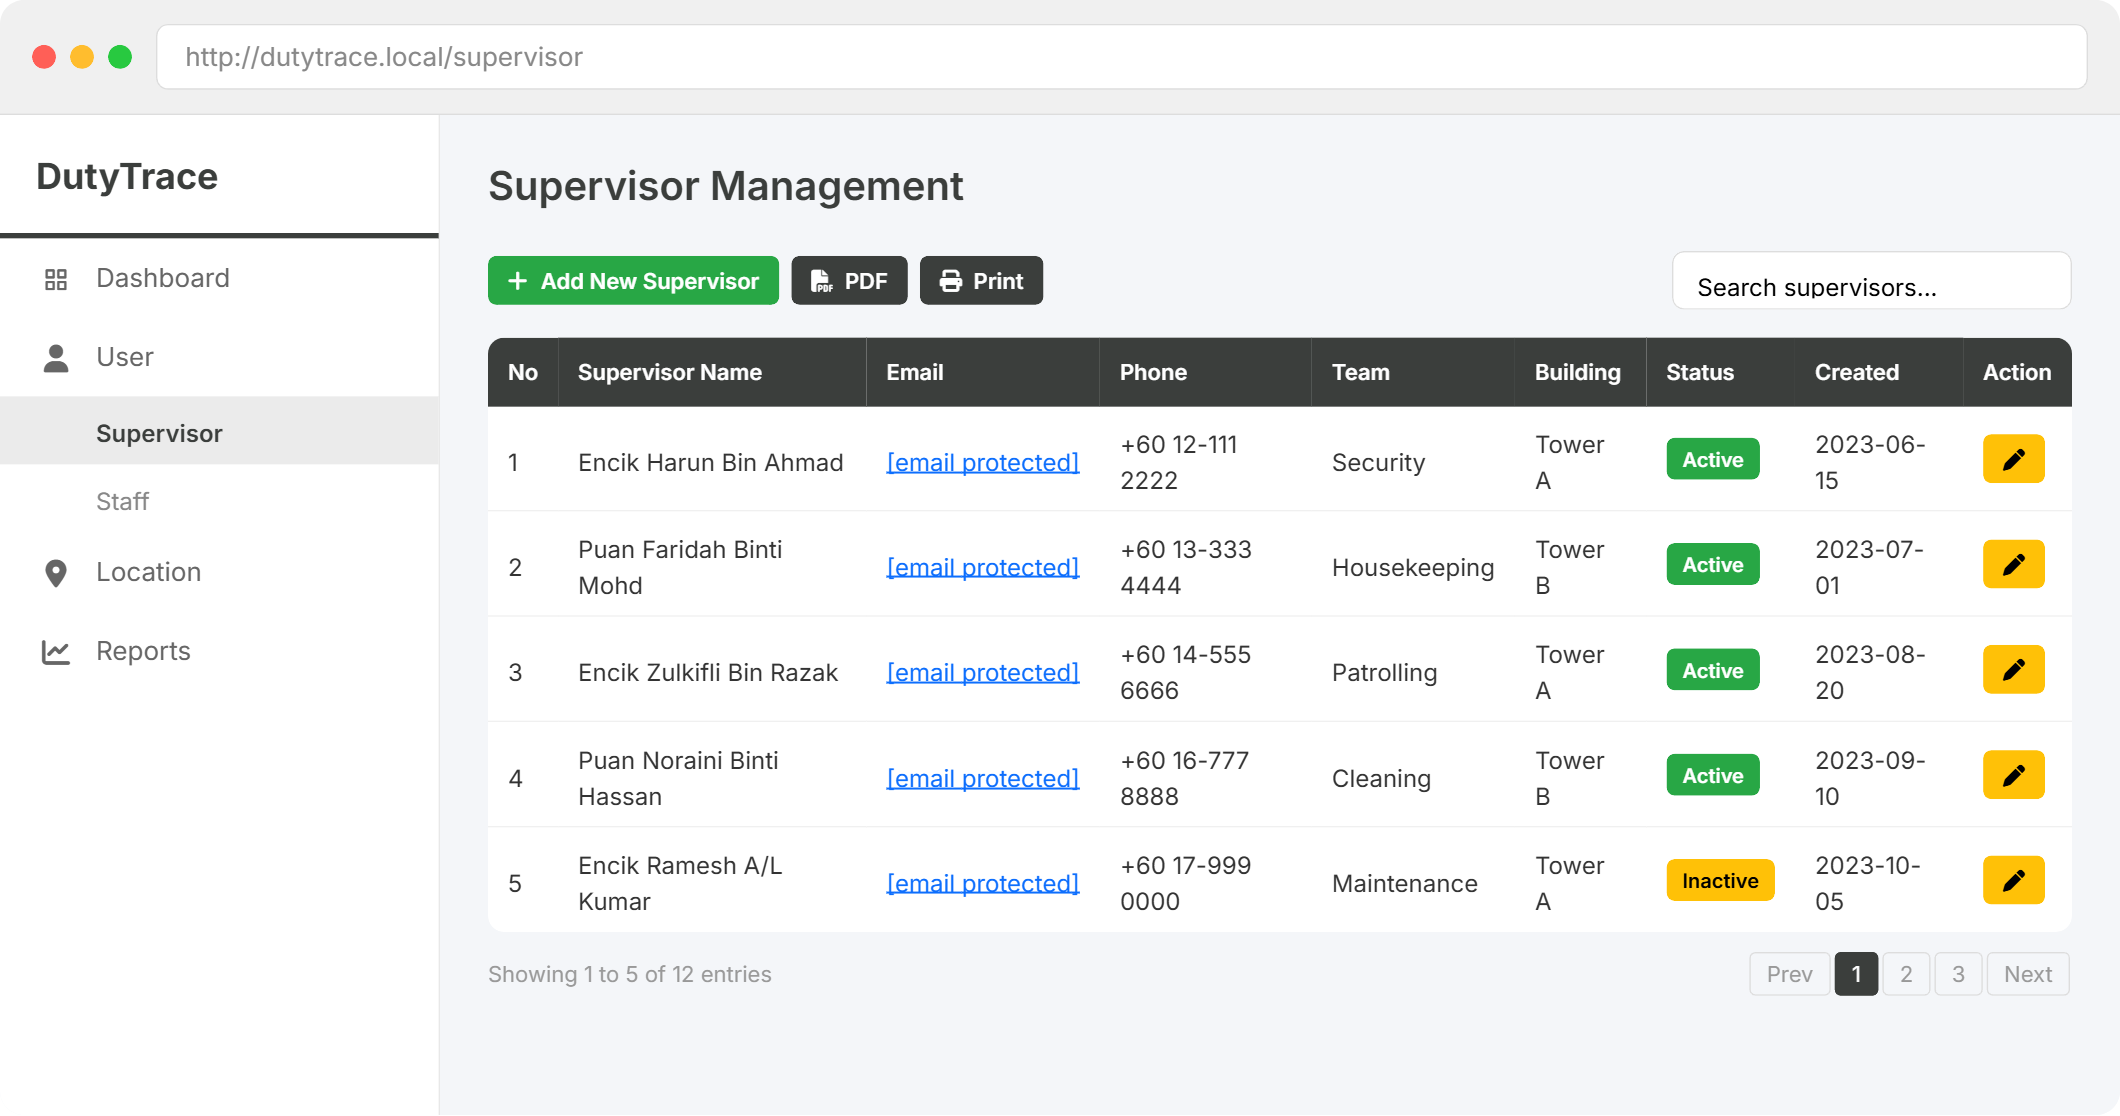Image resolution: width=2120 pixels, height=1116 pixels.
Task: Click the edit pencil for Encik Zulkifli
Action: [2013, 670]
